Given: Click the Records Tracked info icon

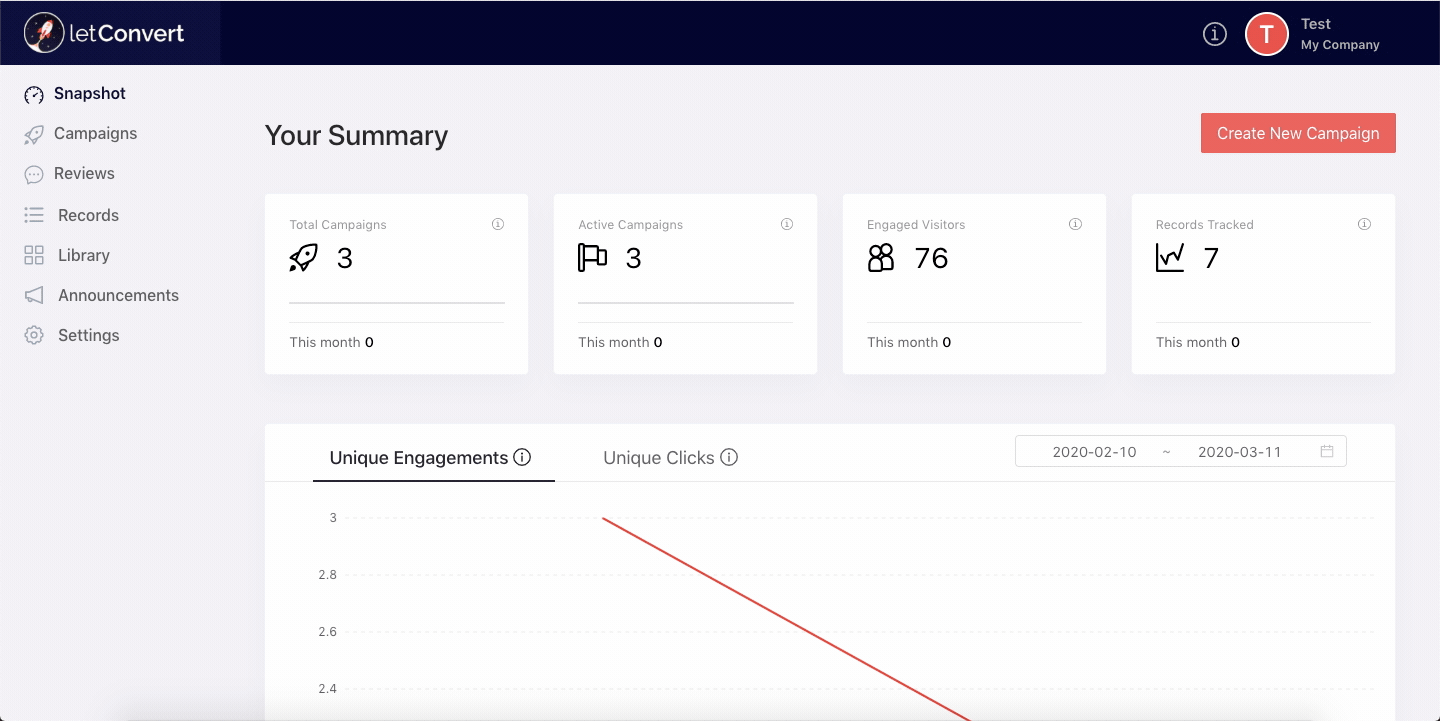Looking at the screenshot, I should [1364, 224].
